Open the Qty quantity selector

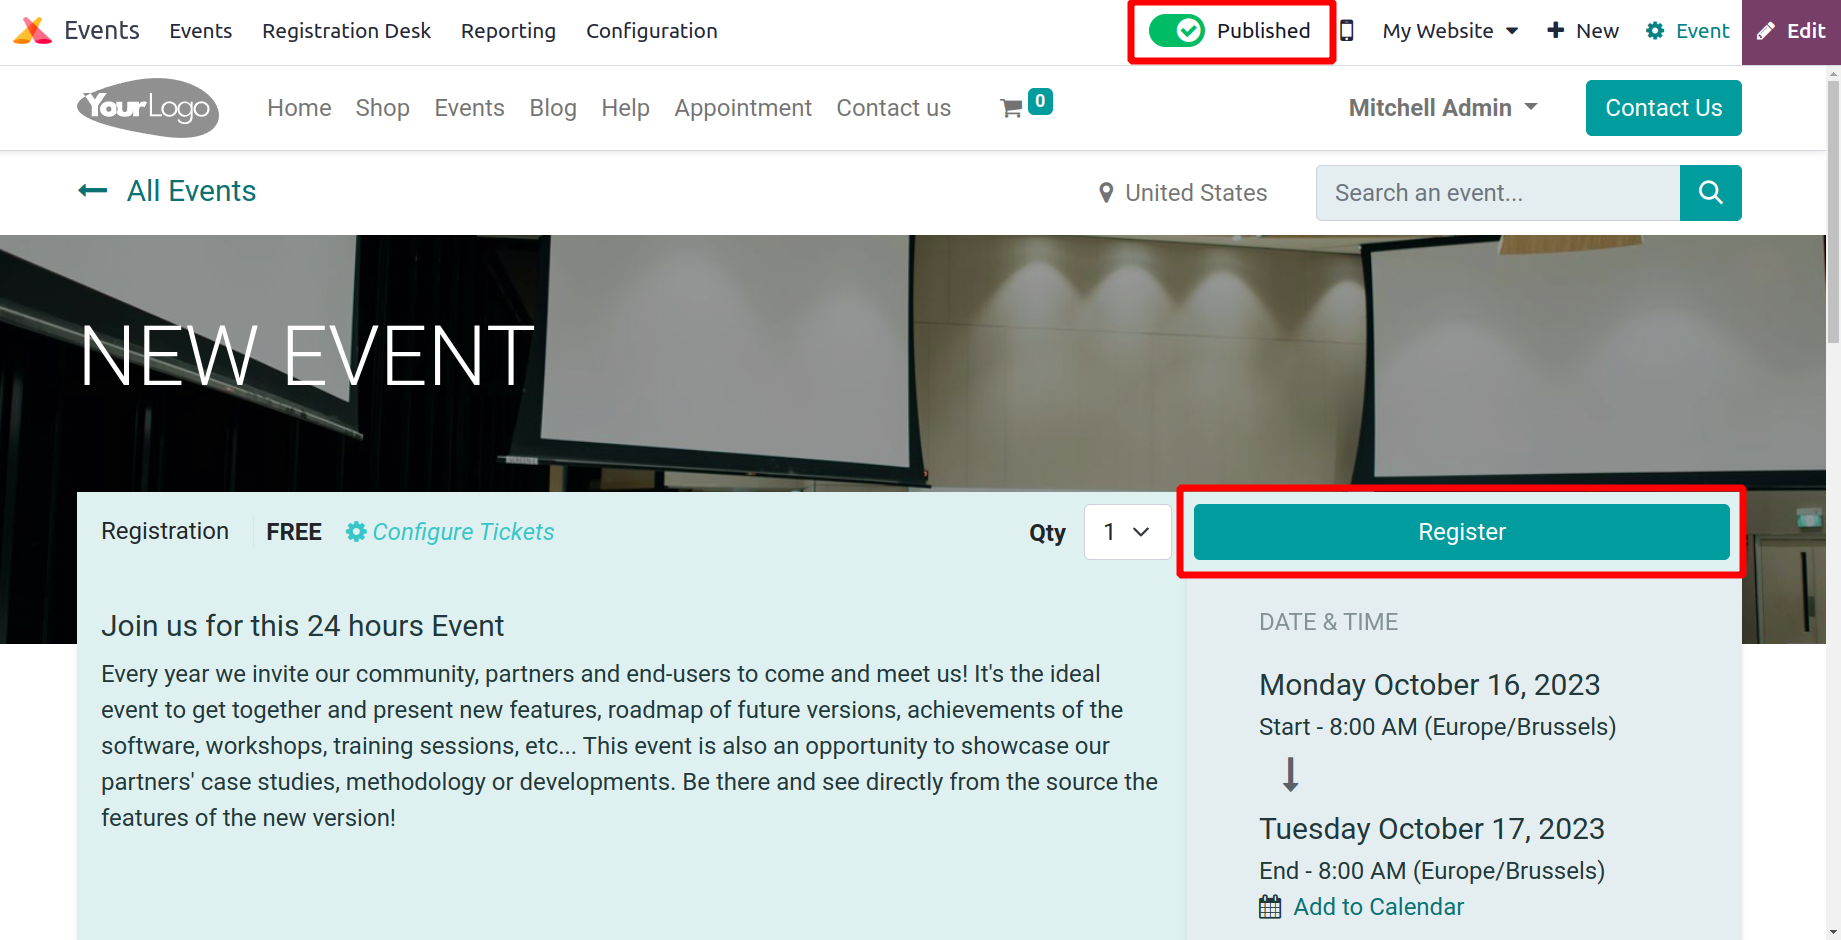[1127, 532]
